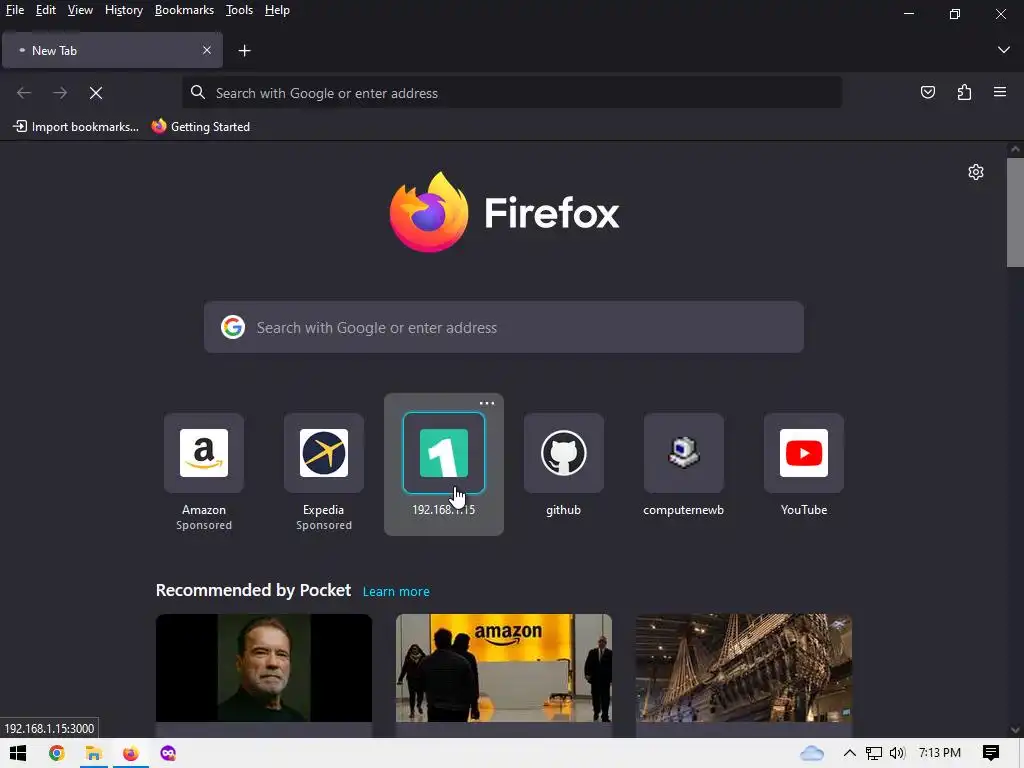Click the 7:13 PM clock
The width and height of the screenshot is (1024, 768).
click(x=940, y=753)
